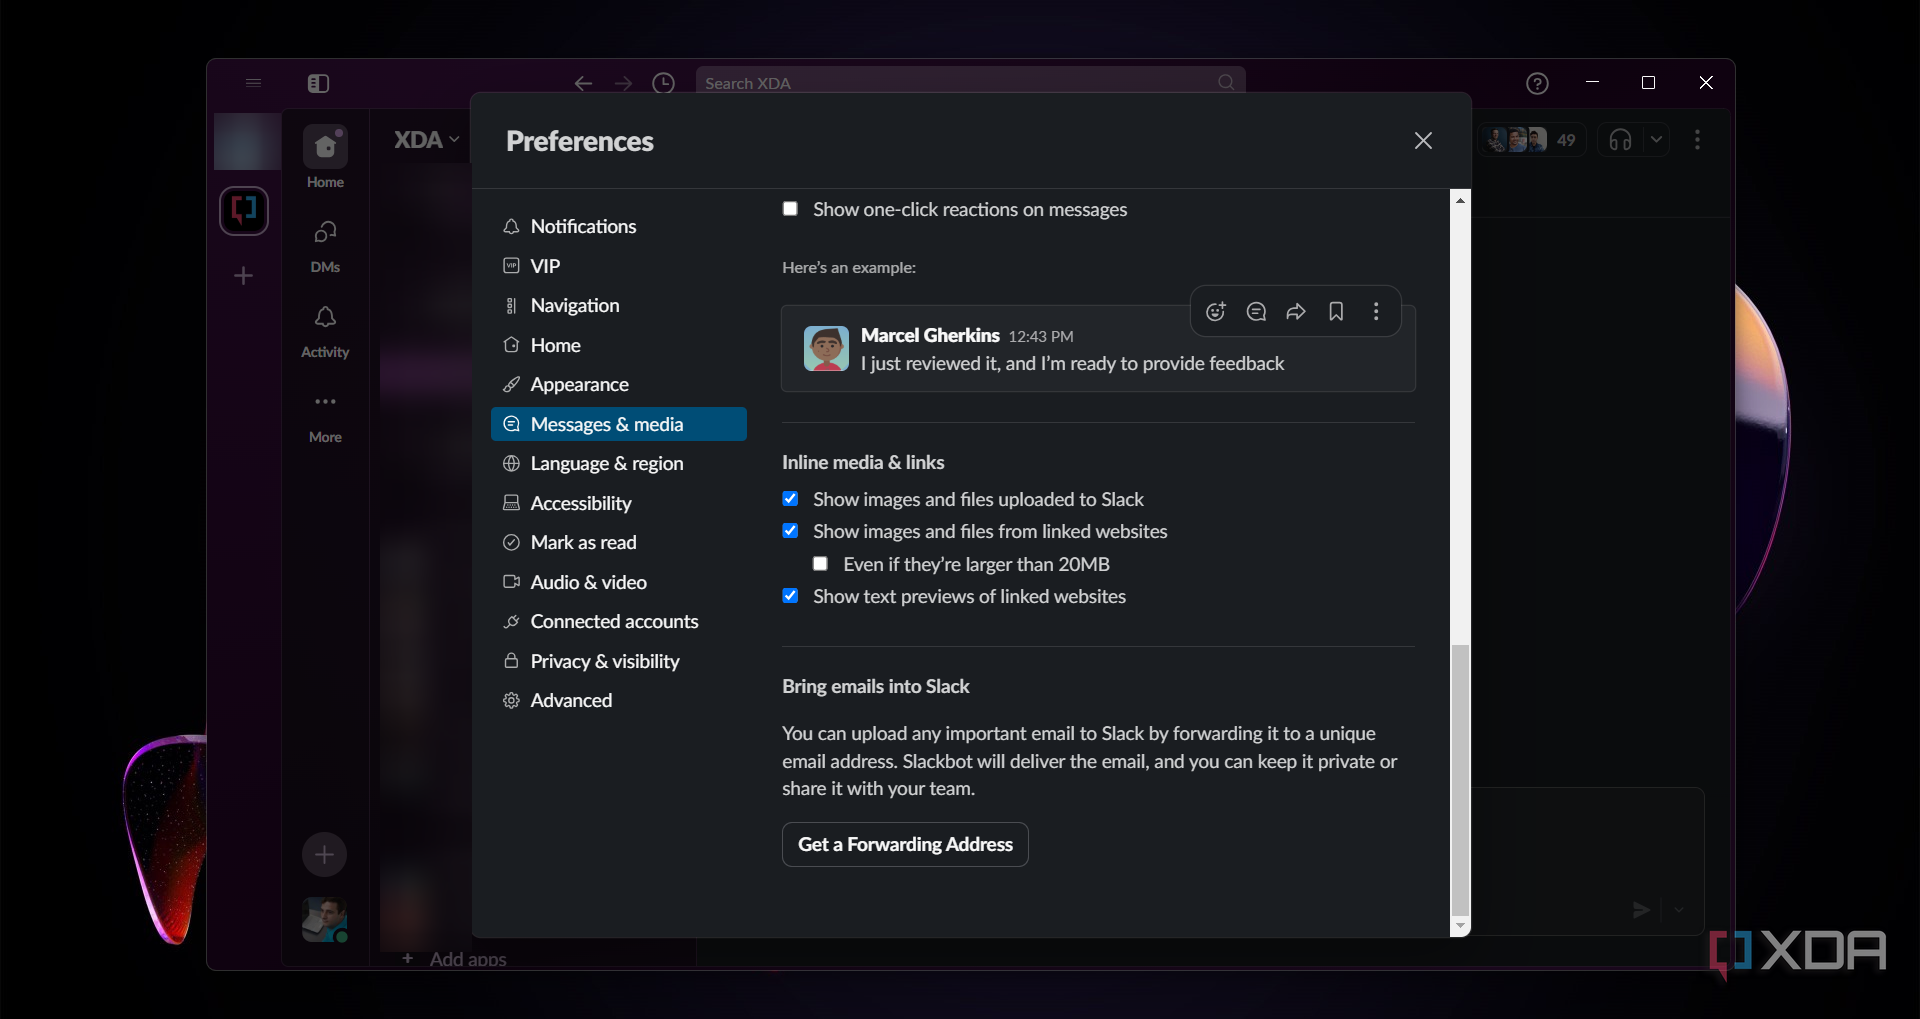
Task: Open channel options three-dot menu
Action: tap(1697, 140)
